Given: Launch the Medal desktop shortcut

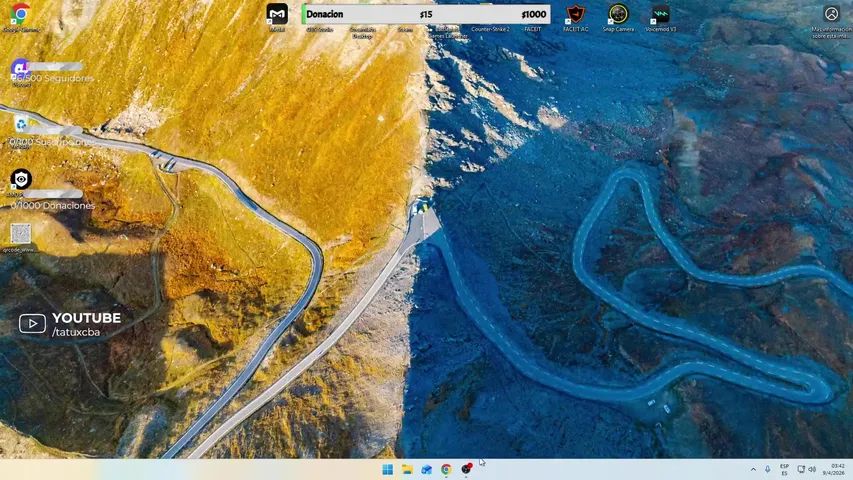Looking at the screenshot, I should point(277,16).
